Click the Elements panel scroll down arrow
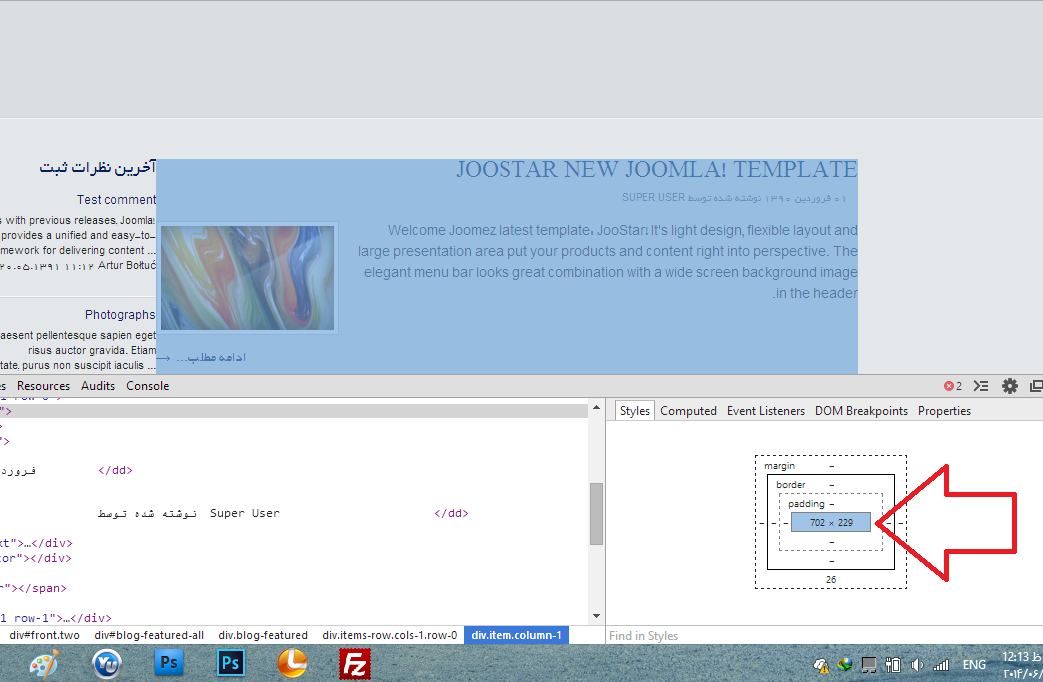 point(596,616)
